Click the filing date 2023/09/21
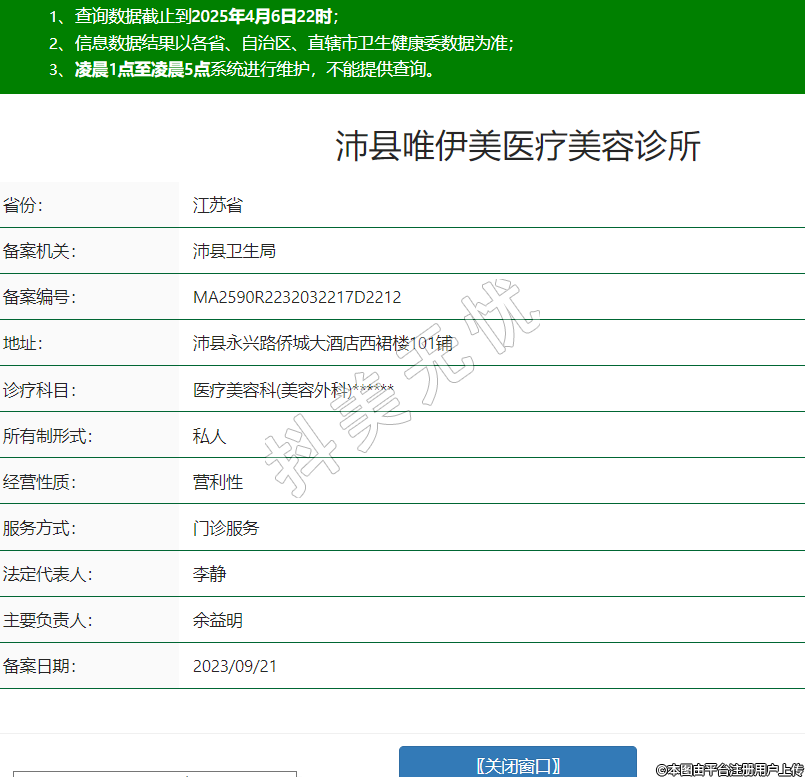This screenshot has height=777, width=805. [x=235, y=666]
